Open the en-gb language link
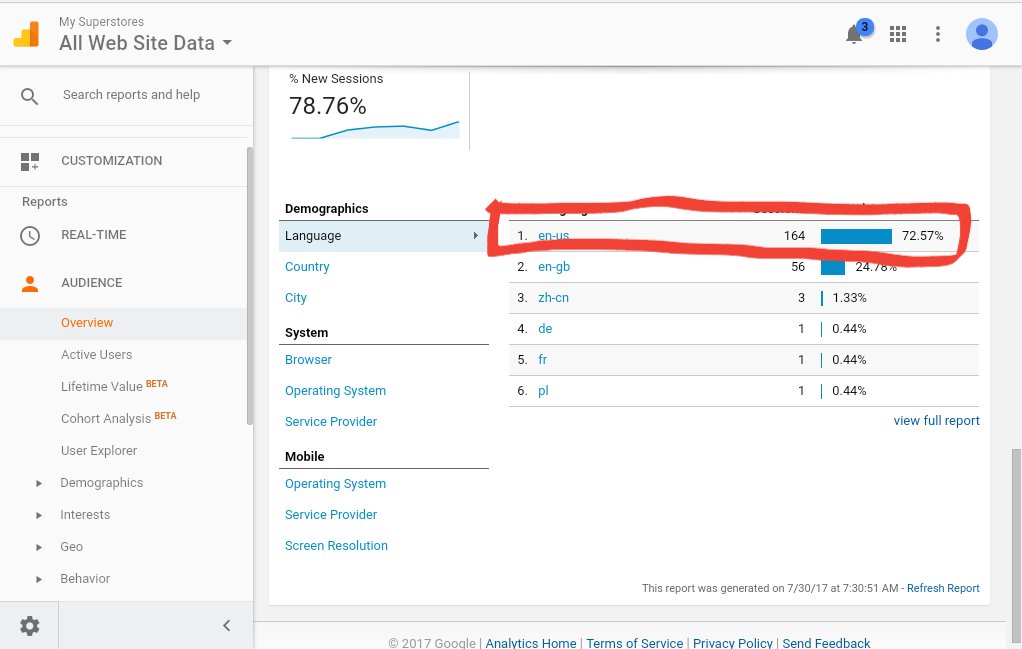 [554, 267]
